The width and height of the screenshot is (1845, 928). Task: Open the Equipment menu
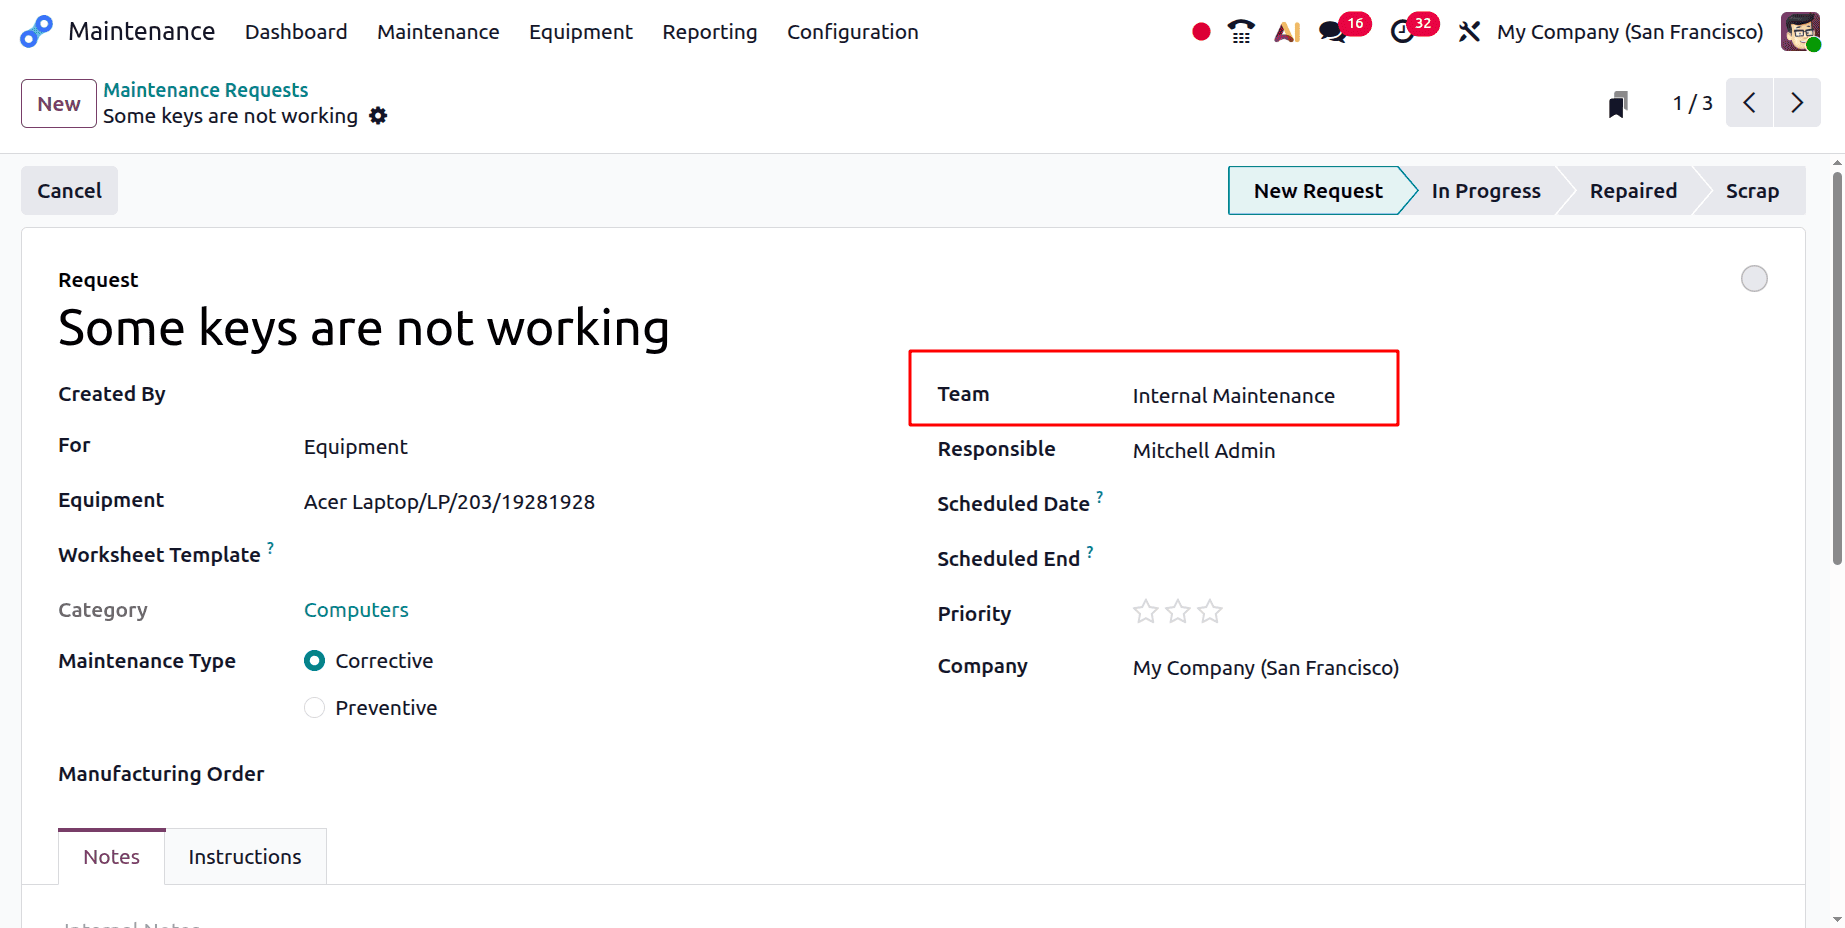581,32
